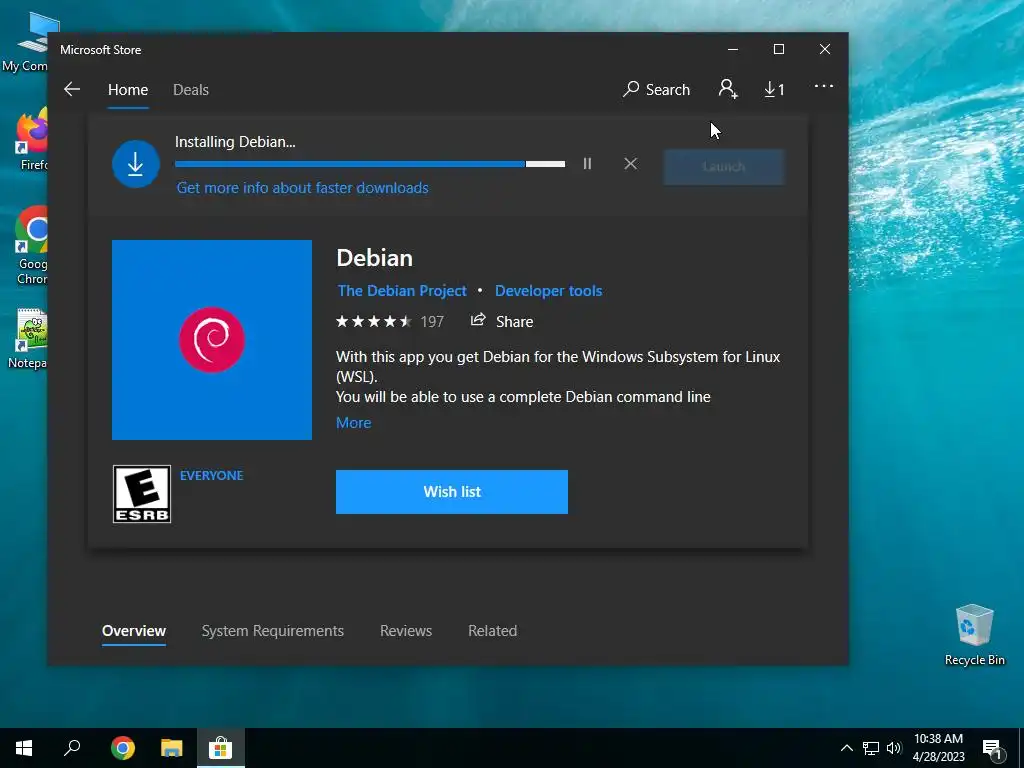Go back with the Store back arrow
The height and width of the screenshot is (768, 1024).
[x=72, y=89]
